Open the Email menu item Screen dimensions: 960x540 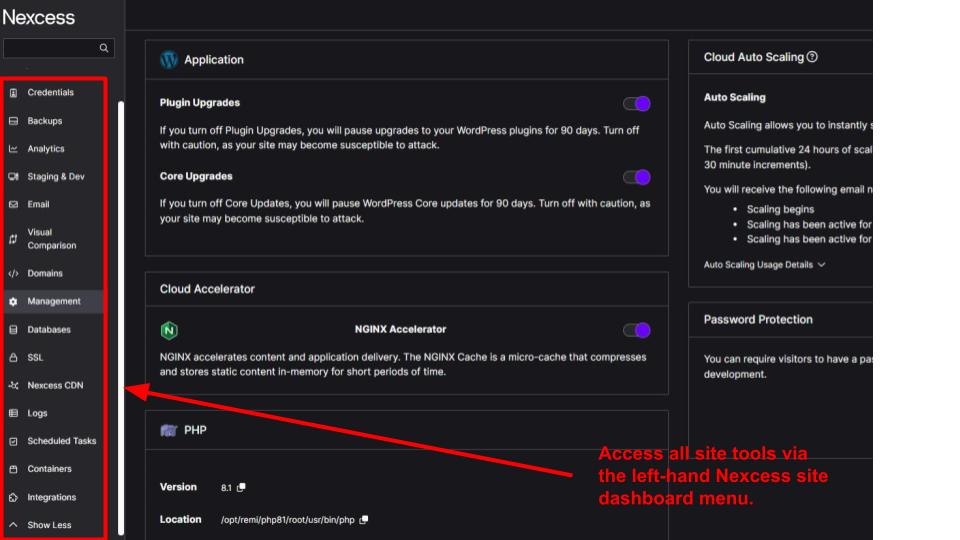pos(38,204)
